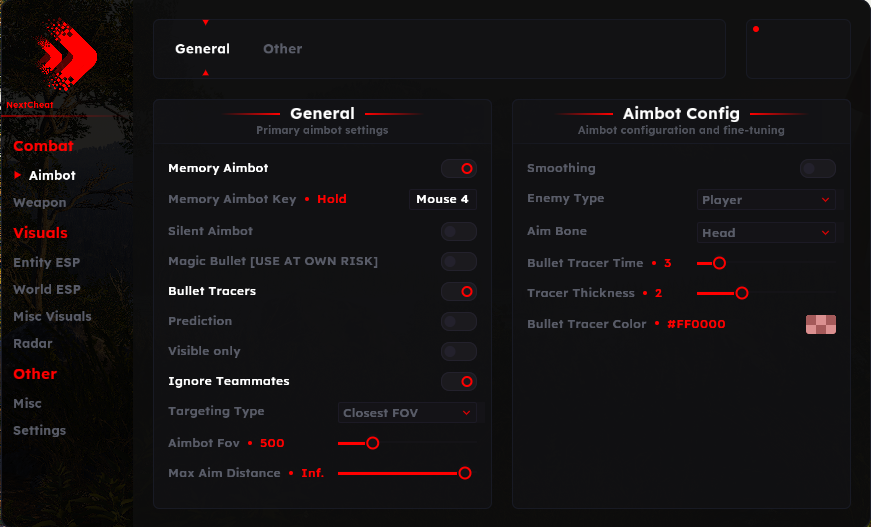The height and width of the screenshot is (527, 871).
Task: Open the Enemy Type dropdown
Action: (x=766, y=200)
